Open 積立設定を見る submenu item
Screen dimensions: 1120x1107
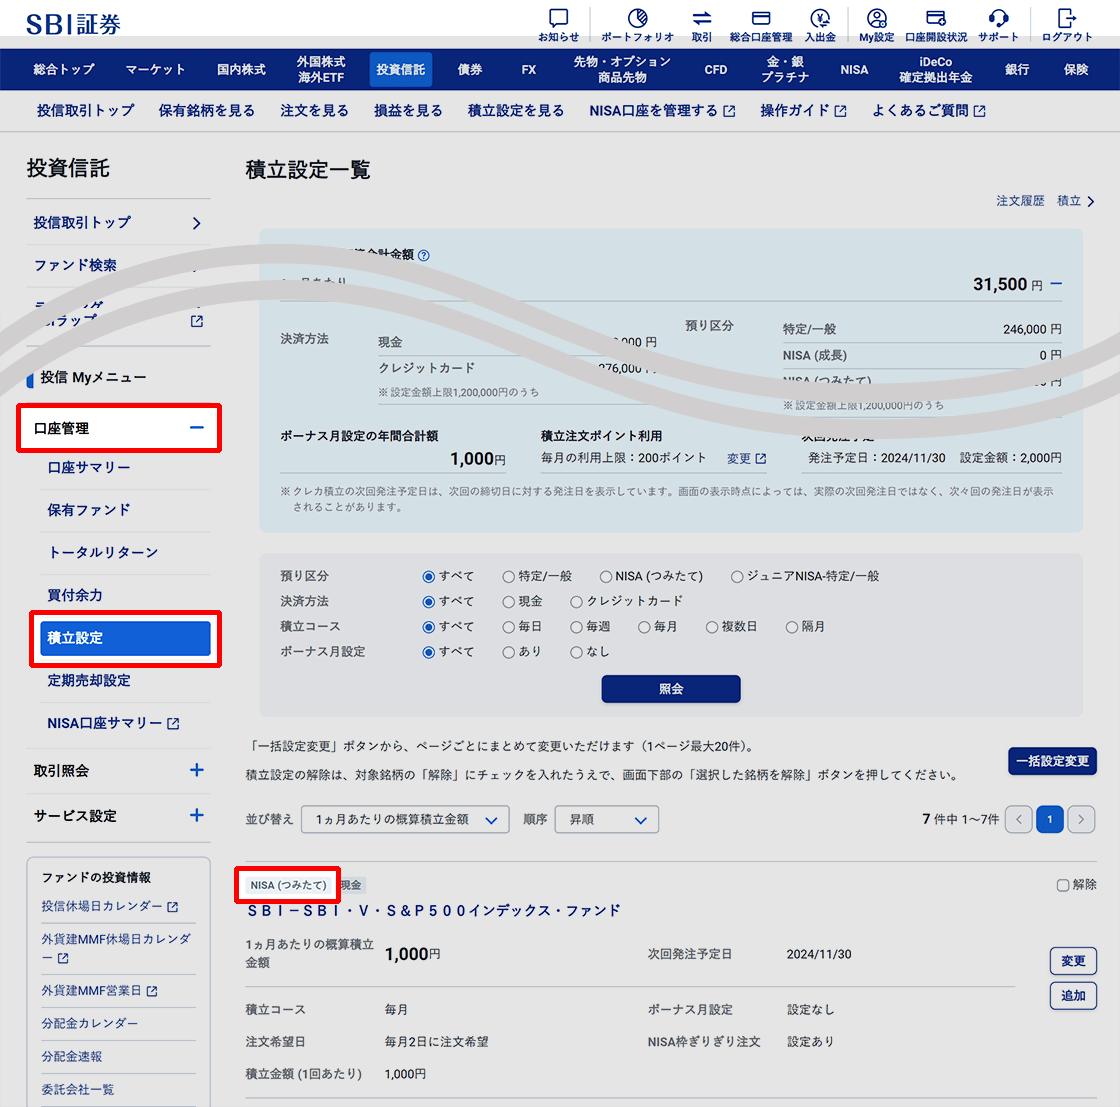coord(516,111)
